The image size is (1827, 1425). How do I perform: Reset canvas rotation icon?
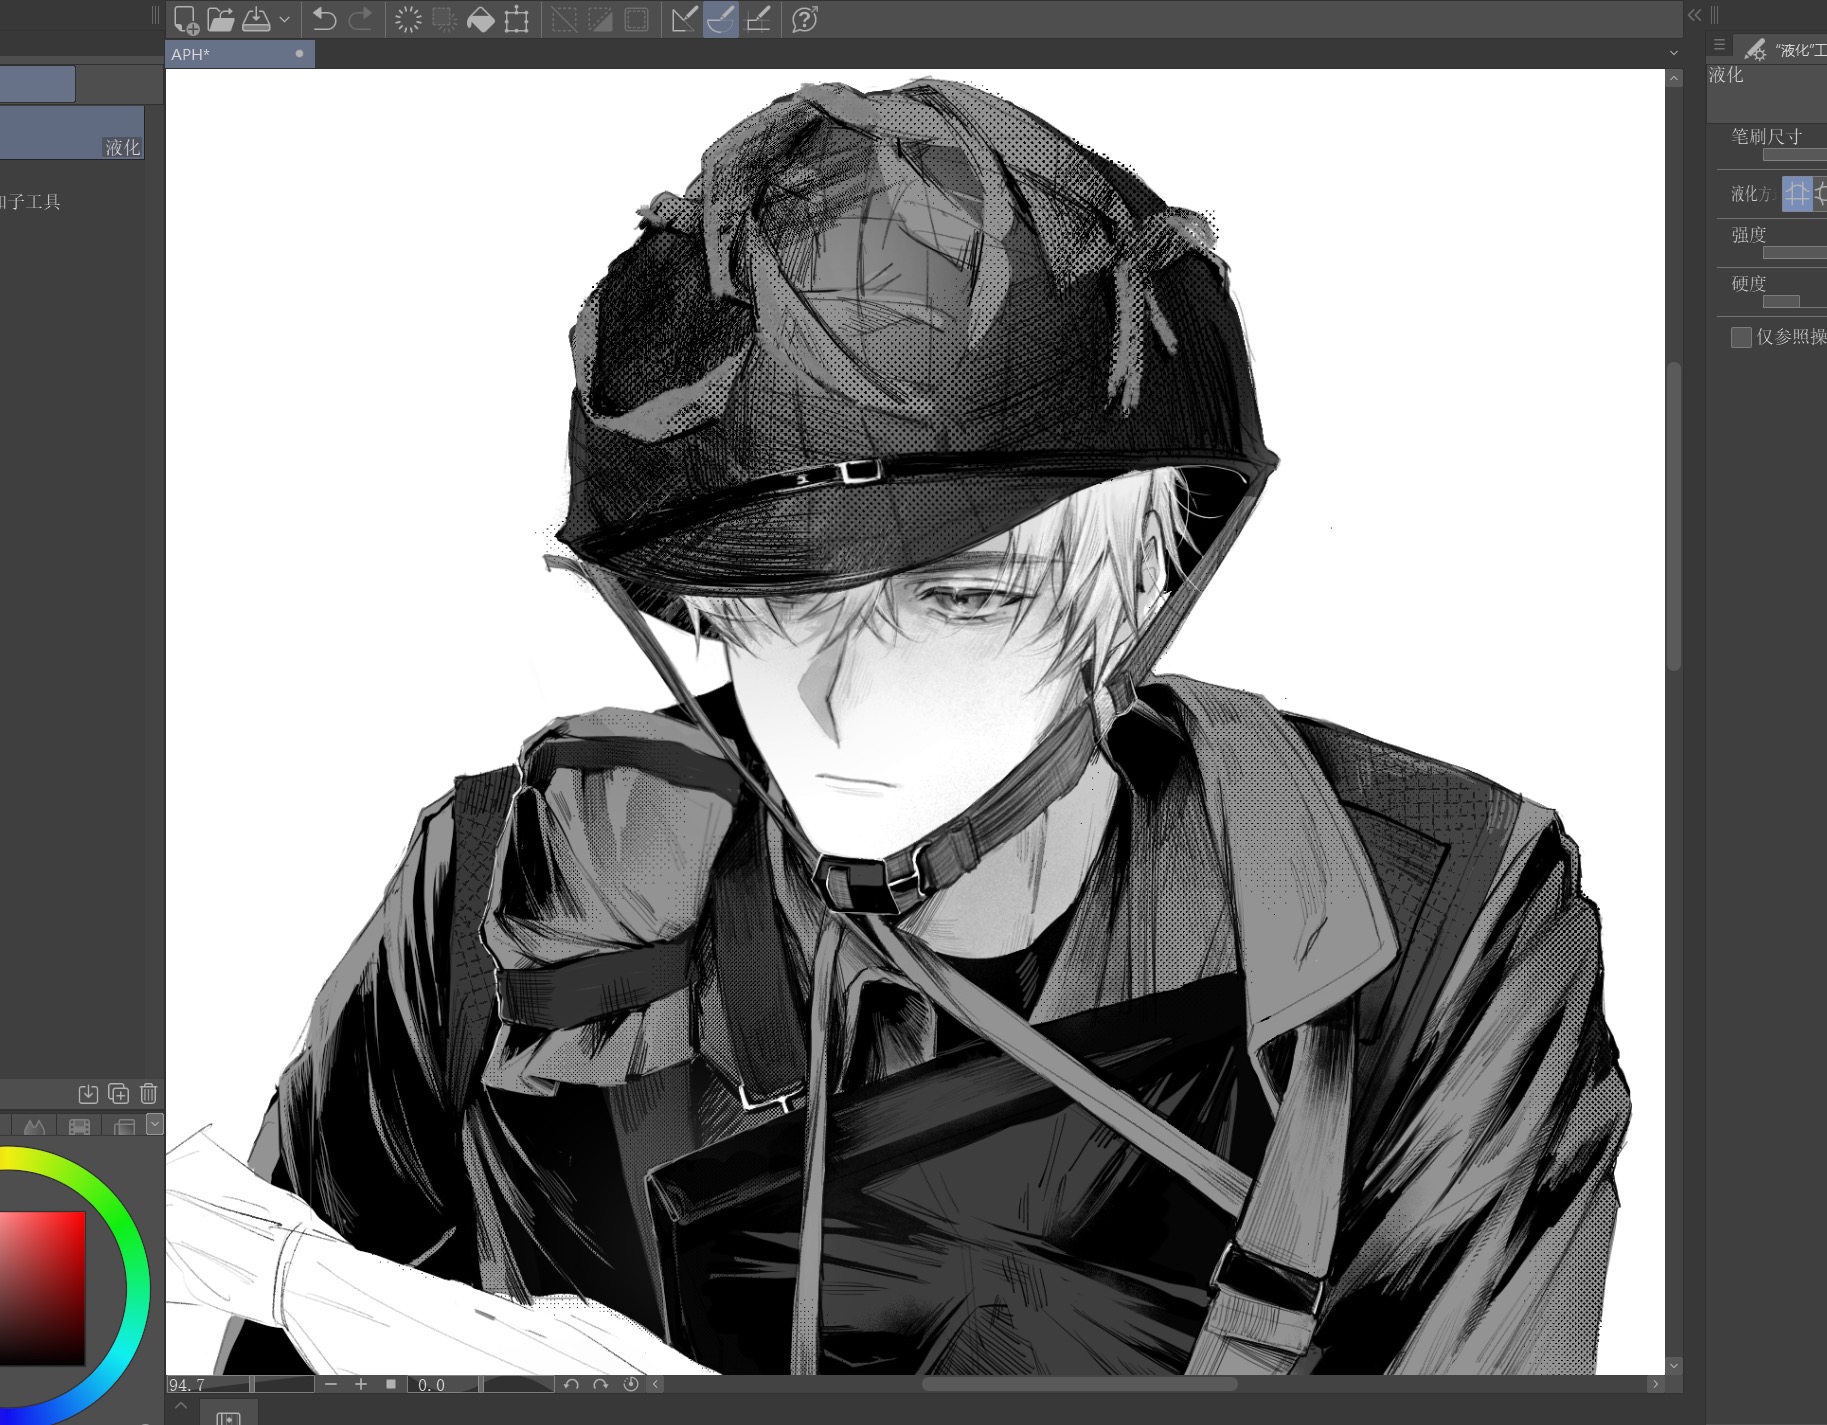(x=631, y=1384)
